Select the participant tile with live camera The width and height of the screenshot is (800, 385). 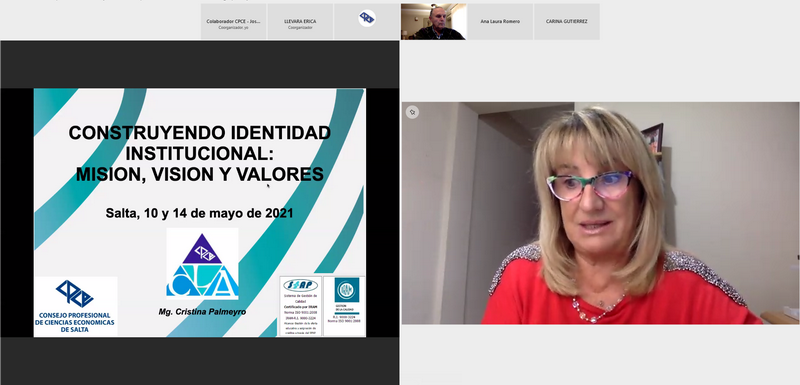[x=433, y=21]
